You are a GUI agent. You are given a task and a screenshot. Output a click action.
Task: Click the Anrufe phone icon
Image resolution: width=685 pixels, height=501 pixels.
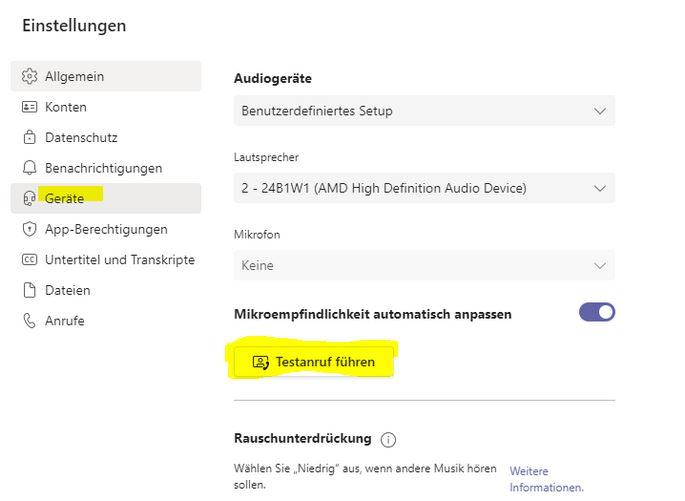[29, 321]
